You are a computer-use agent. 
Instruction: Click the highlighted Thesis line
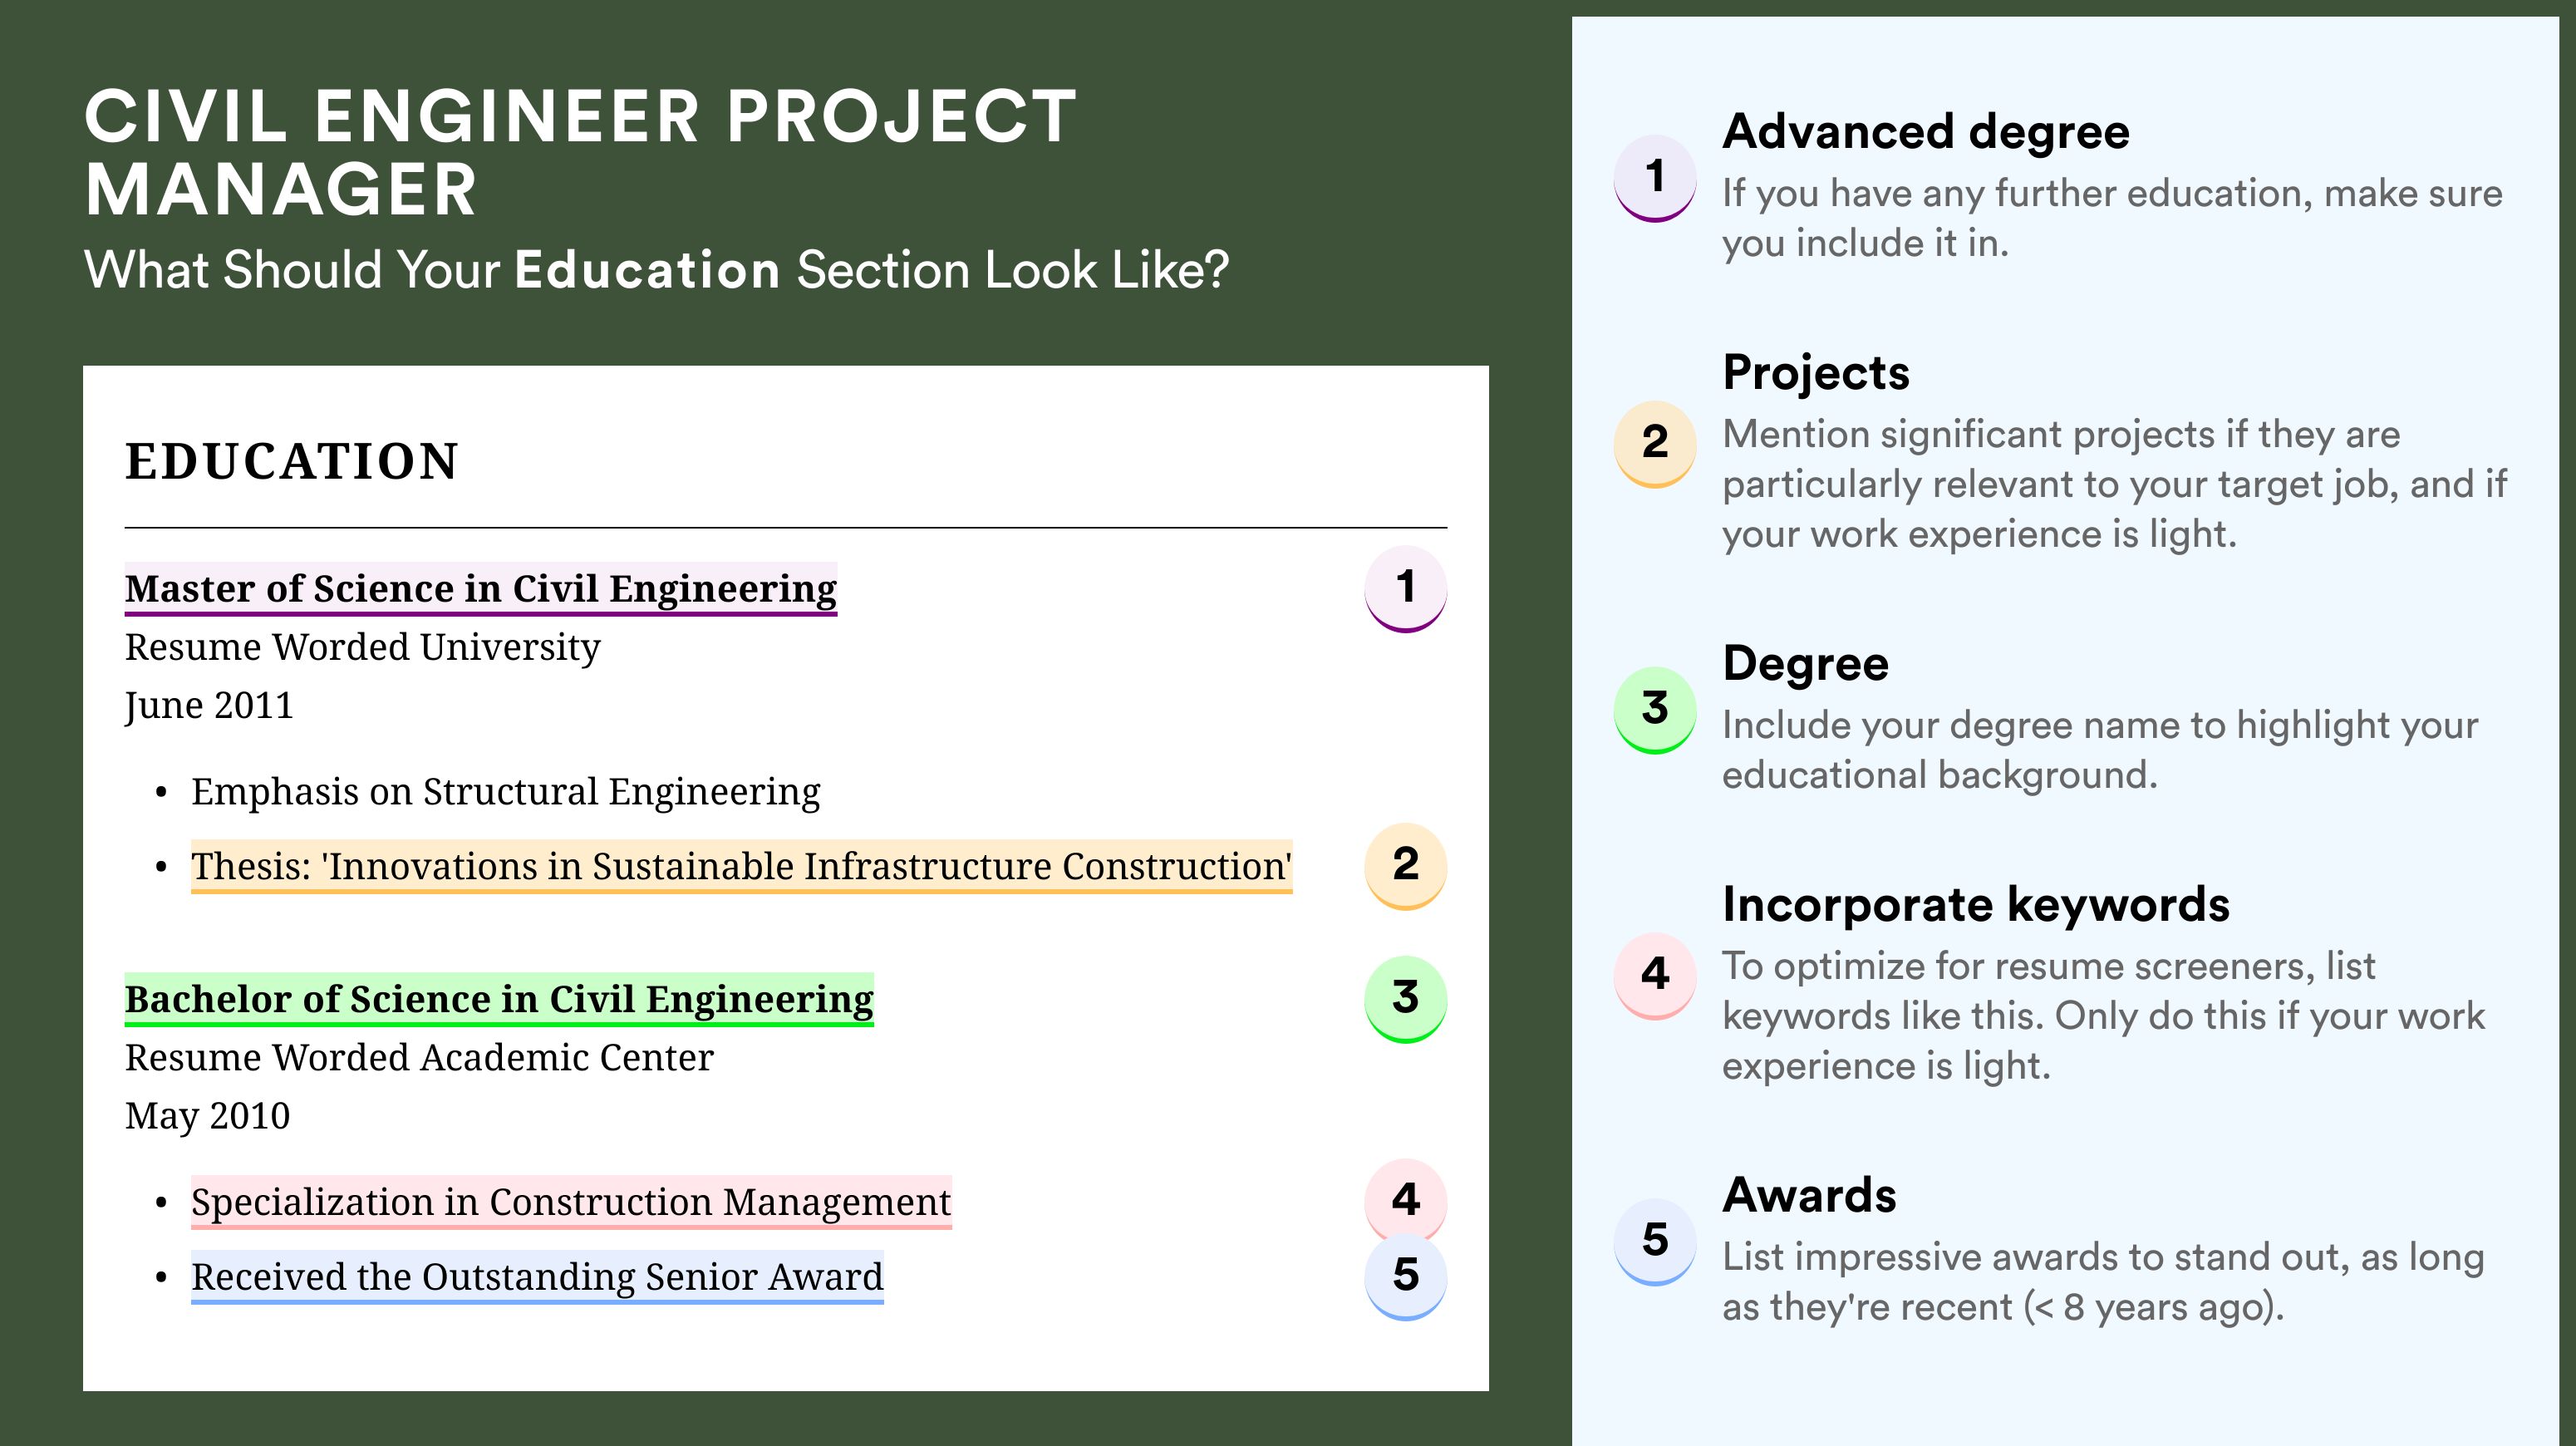coord(741,866)
